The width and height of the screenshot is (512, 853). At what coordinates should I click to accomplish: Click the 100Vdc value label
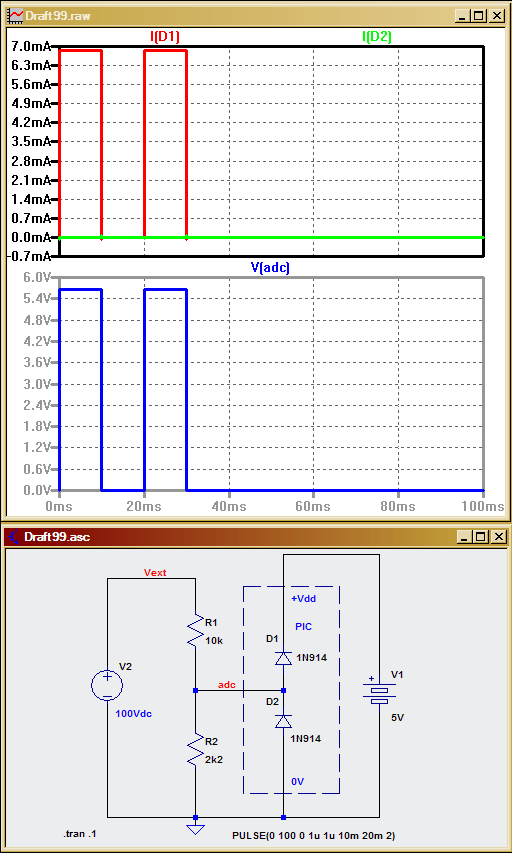pyautogui.click(x=134, y=714)
